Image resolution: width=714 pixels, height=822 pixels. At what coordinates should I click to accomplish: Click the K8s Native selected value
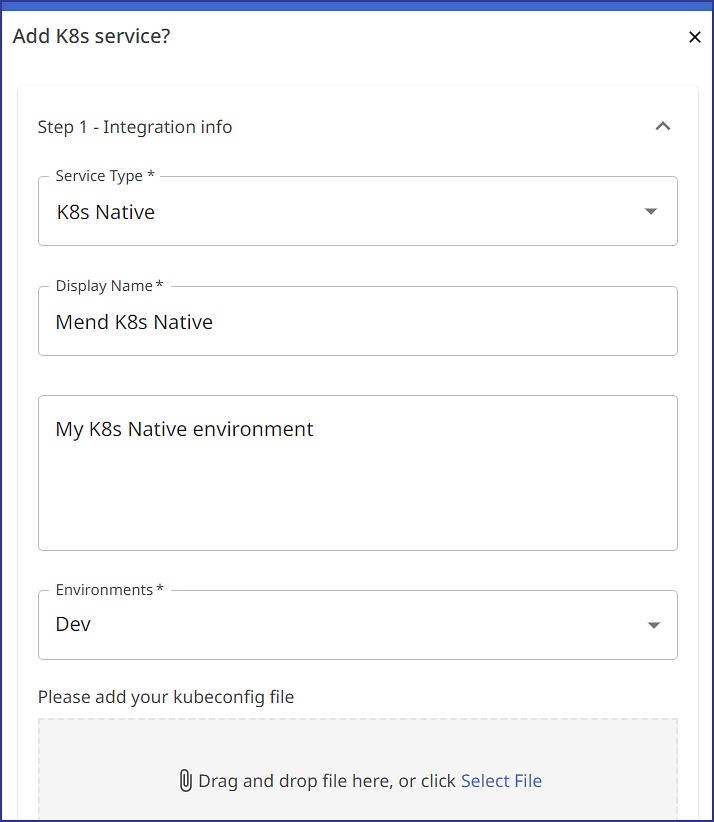pos(105,212)
